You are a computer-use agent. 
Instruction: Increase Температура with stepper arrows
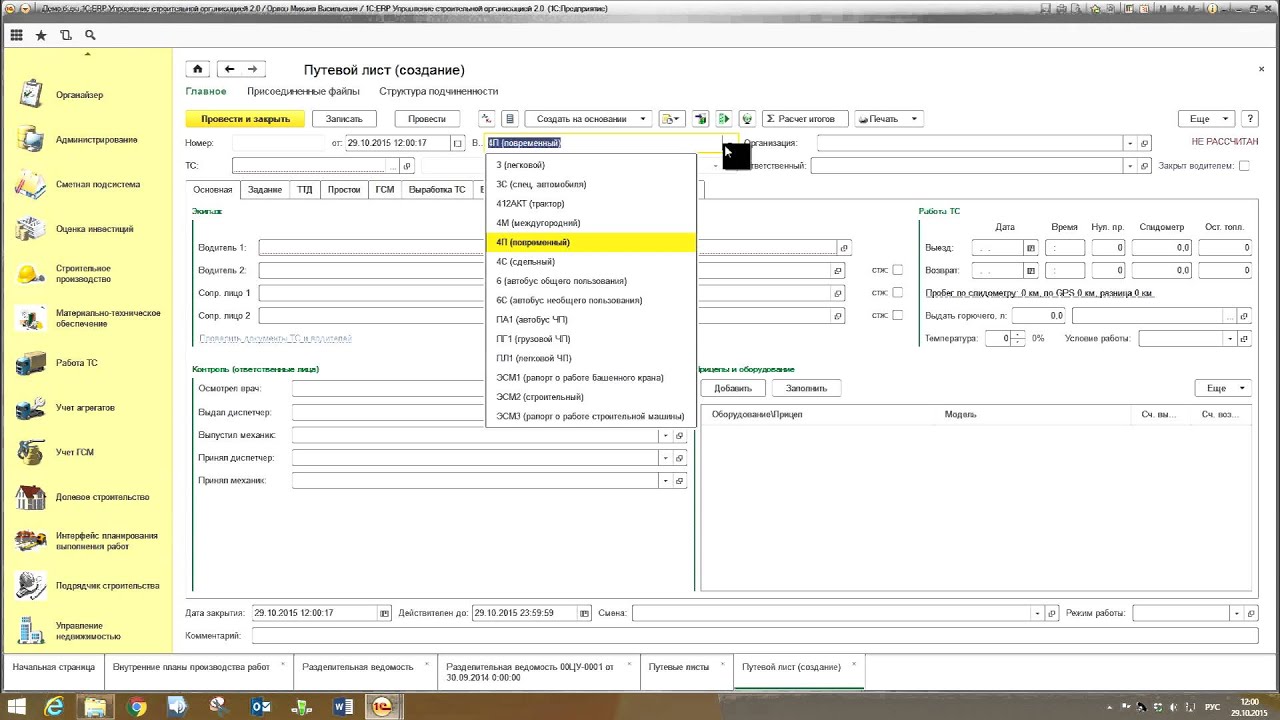coord(1019,335)
